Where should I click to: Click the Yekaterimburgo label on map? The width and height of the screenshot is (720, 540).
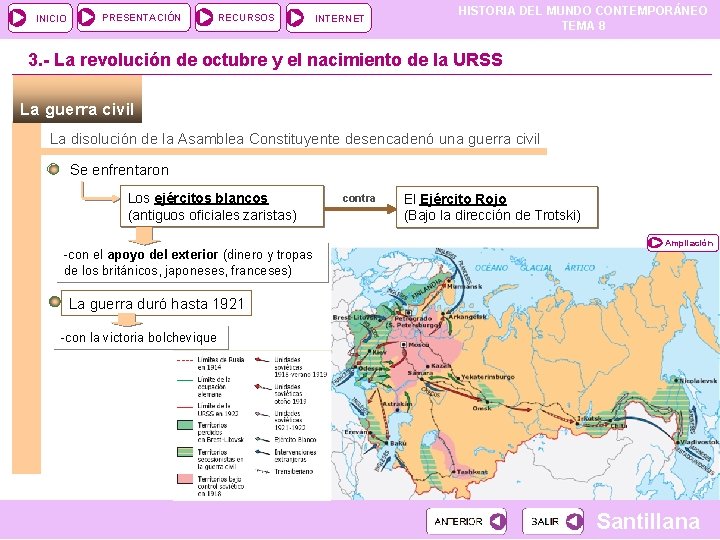point(488,377)
